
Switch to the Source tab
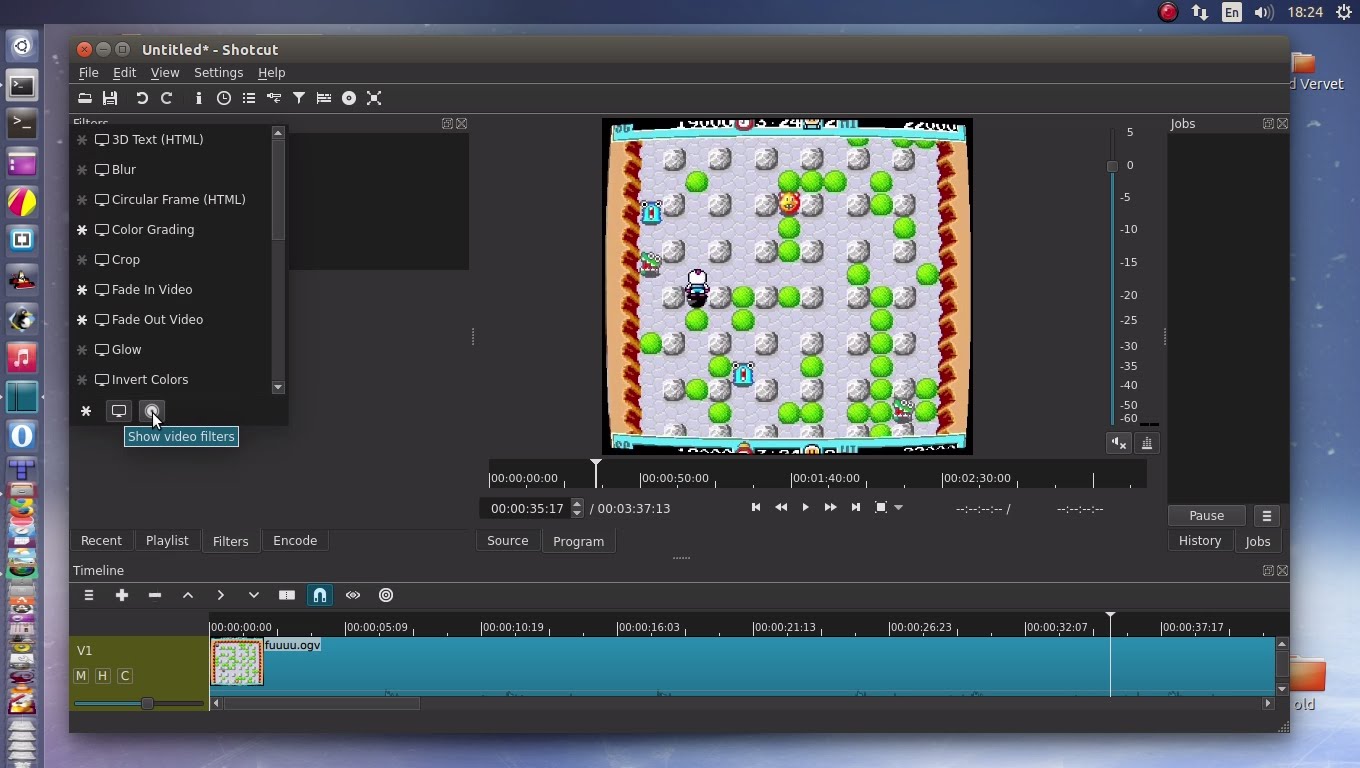[508, 541]
